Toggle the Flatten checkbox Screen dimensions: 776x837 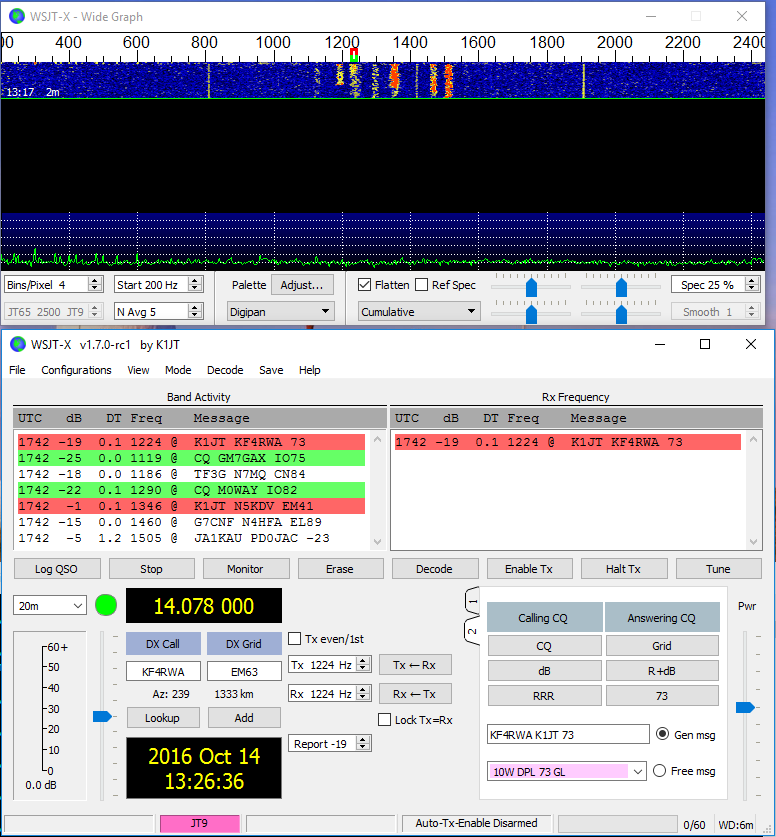pos(365,285)
